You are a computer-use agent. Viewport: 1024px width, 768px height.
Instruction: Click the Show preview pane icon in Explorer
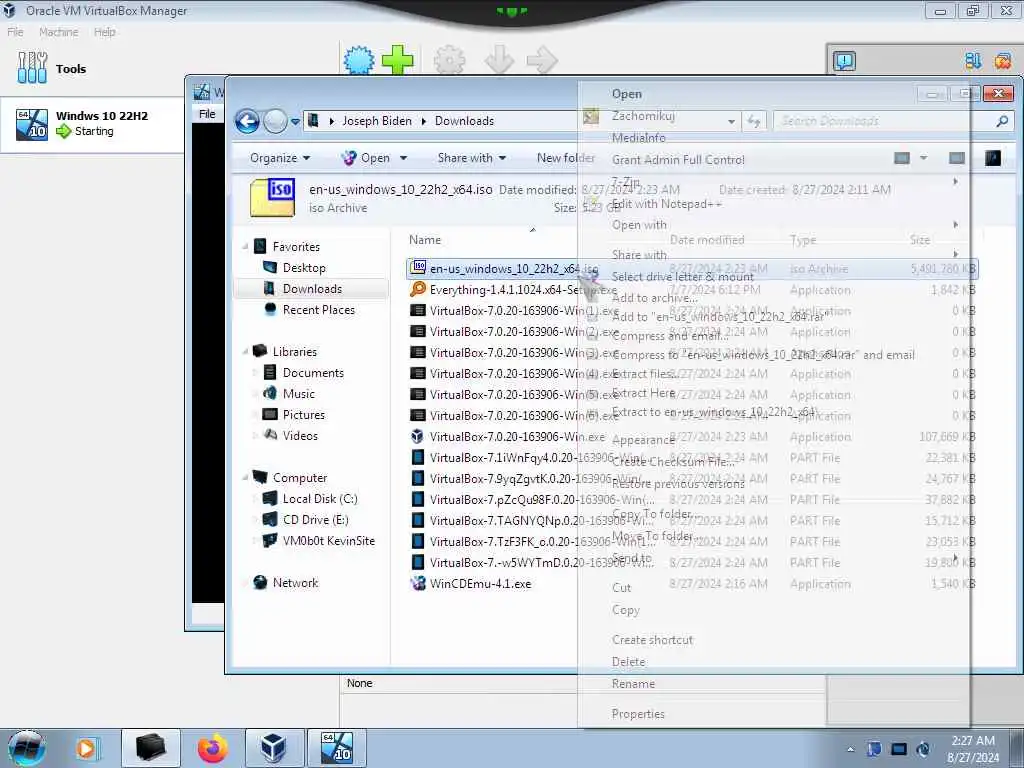click(x=956, y=158)
